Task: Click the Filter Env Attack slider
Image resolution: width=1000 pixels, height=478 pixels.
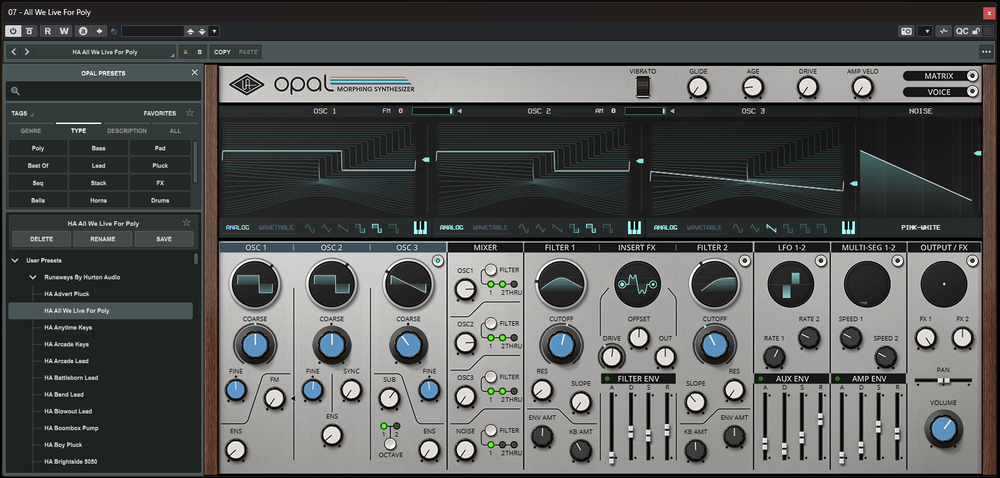Action: (x=612, y=428)
